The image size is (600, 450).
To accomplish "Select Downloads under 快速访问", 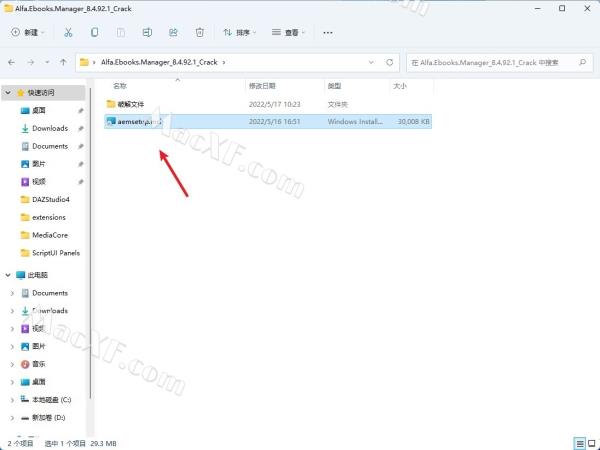I will pyautogui.click(x=49, y=128).
